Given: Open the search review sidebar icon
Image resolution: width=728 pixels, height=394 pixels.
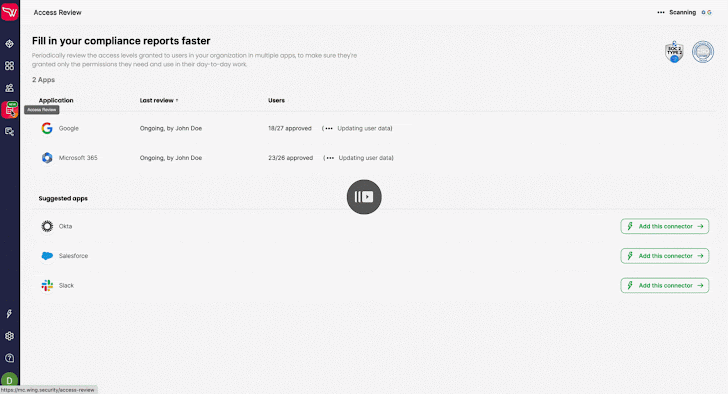Looking at the screenshot, I should pyautogui.click(x=9, y=132).
